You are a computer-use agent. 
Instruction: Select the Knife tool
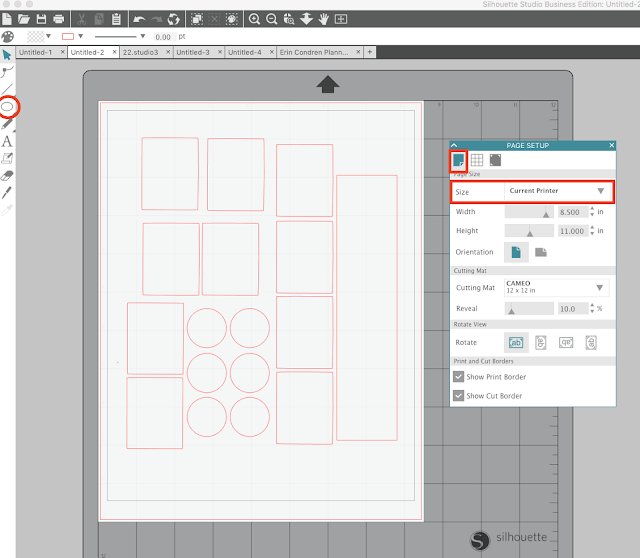tap(7, 192)
